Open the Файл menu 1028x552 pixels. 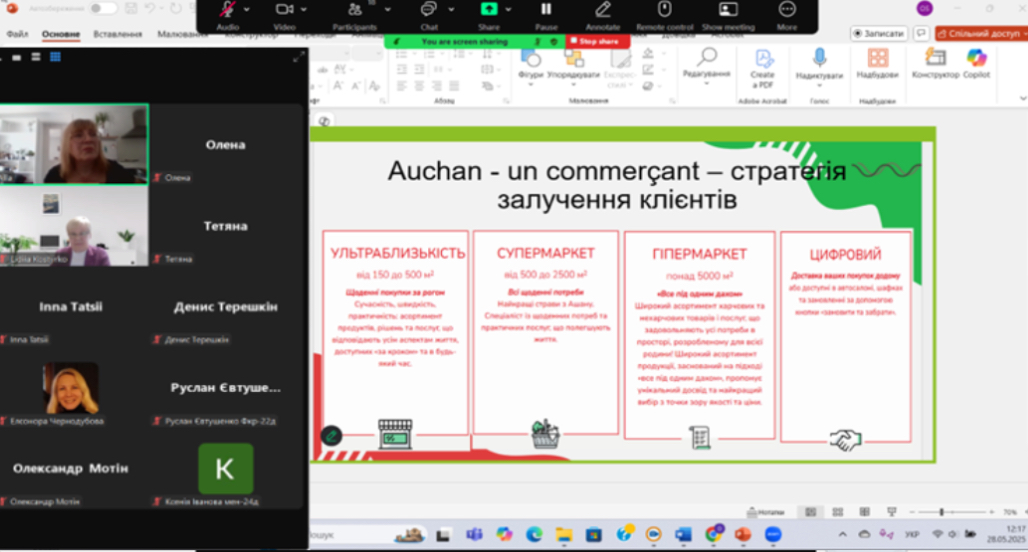17,33
